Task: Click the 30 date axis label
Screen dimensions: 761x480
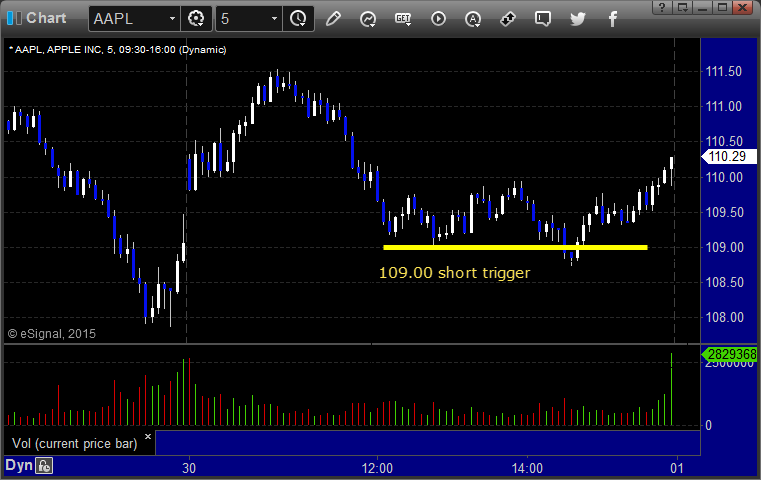Action: tap(189, 468)
